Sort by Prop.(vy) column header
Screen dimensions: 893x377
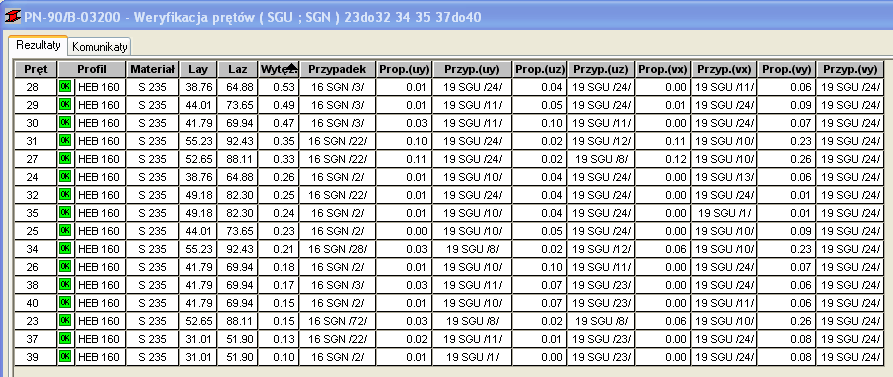787,69
